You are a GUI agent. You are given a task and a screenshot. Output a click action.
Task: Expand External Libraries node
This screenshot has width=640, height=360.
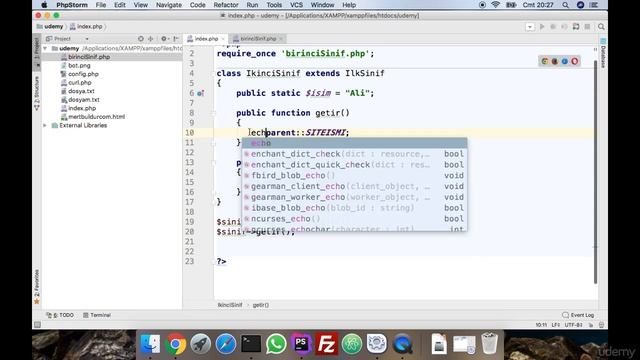(x=45, y=125)
